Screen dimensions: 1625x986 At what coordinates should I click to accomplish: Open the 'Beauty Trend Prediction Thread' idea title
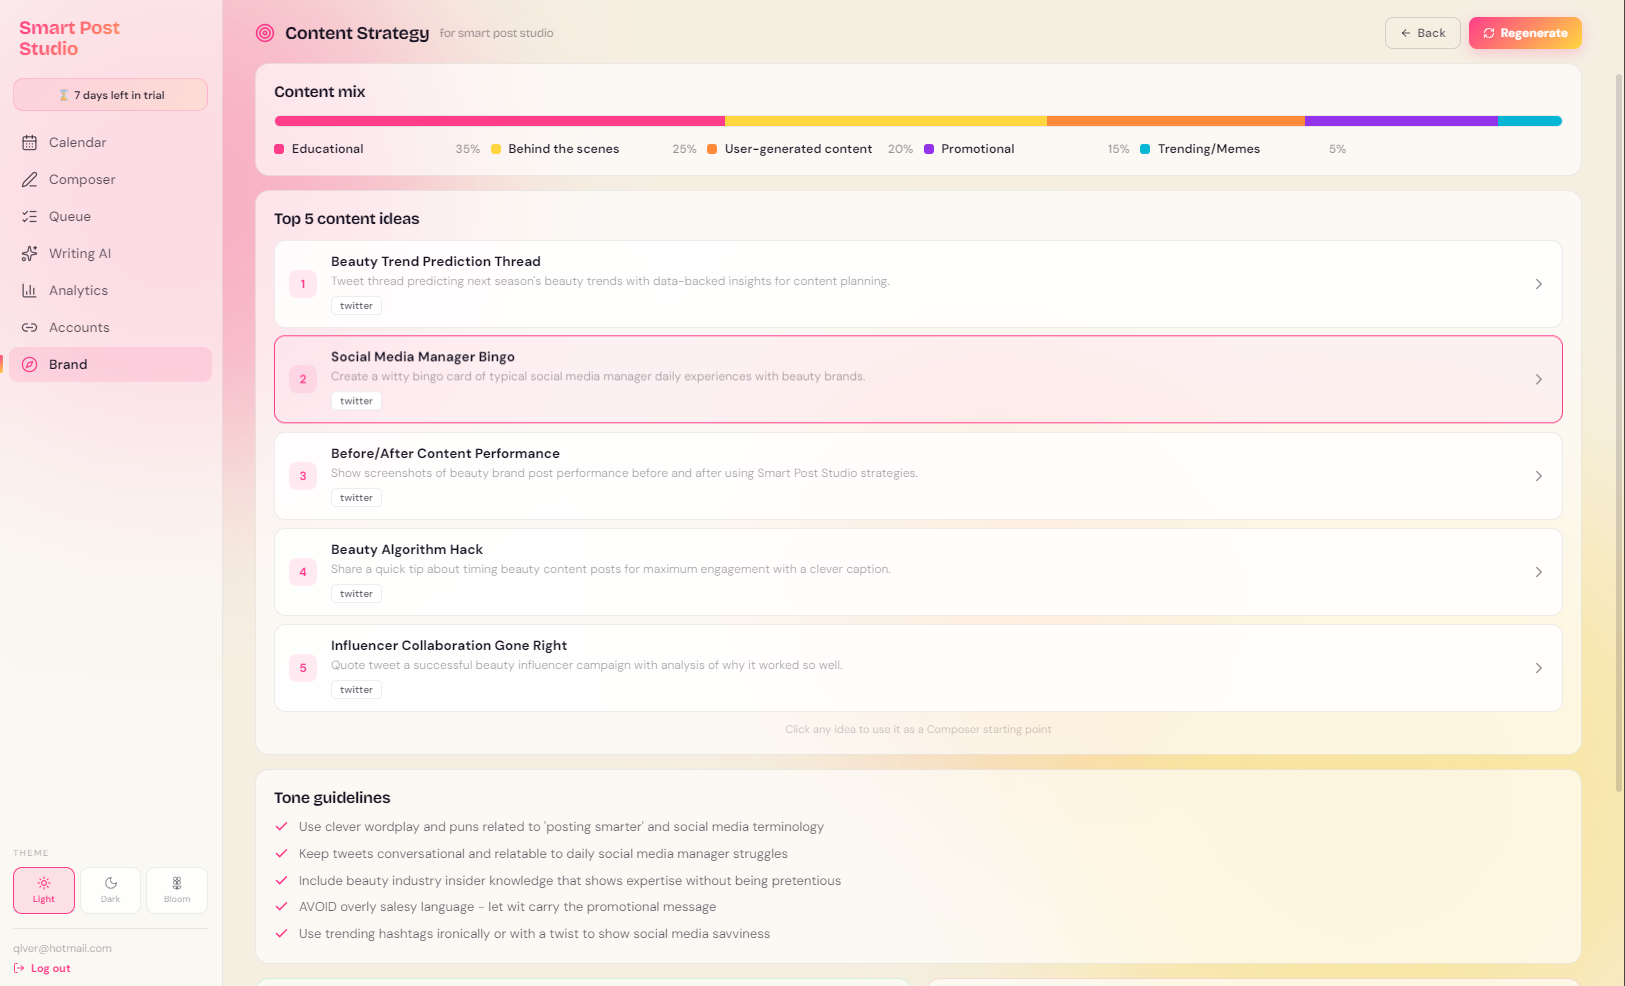[x=436, y=262]
